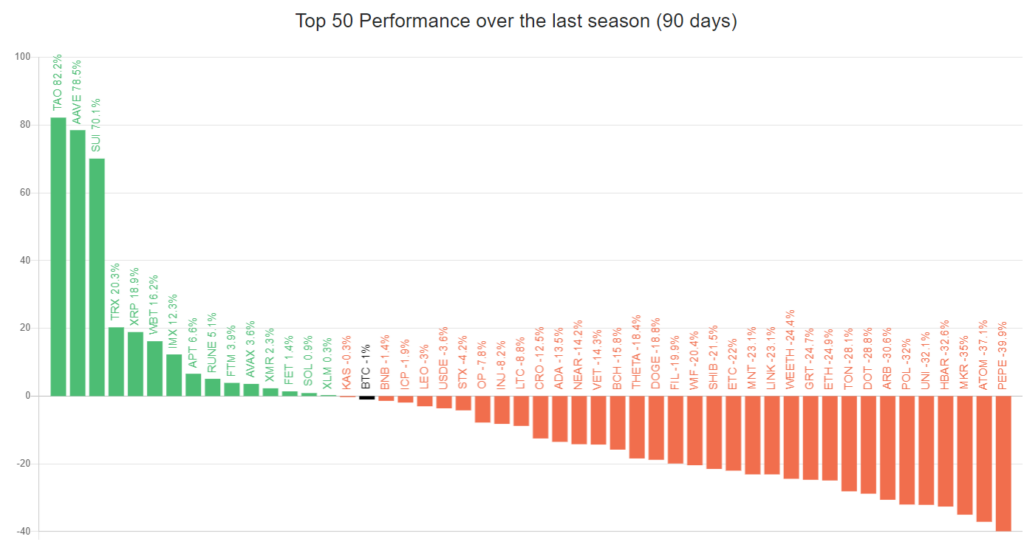Click the green AAVE bar
This screenshot has width=1024, height=556.
click(x=77, y=262)
